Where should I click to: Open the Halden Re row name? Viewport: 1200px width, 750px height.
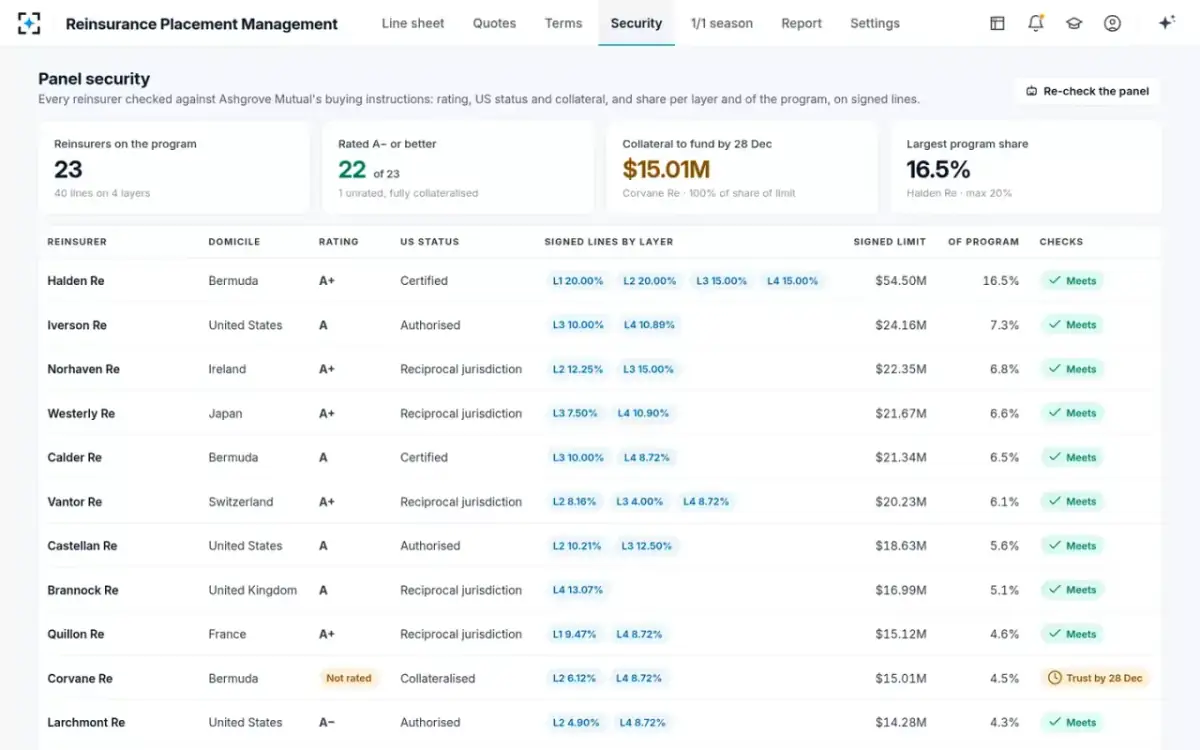76,281
